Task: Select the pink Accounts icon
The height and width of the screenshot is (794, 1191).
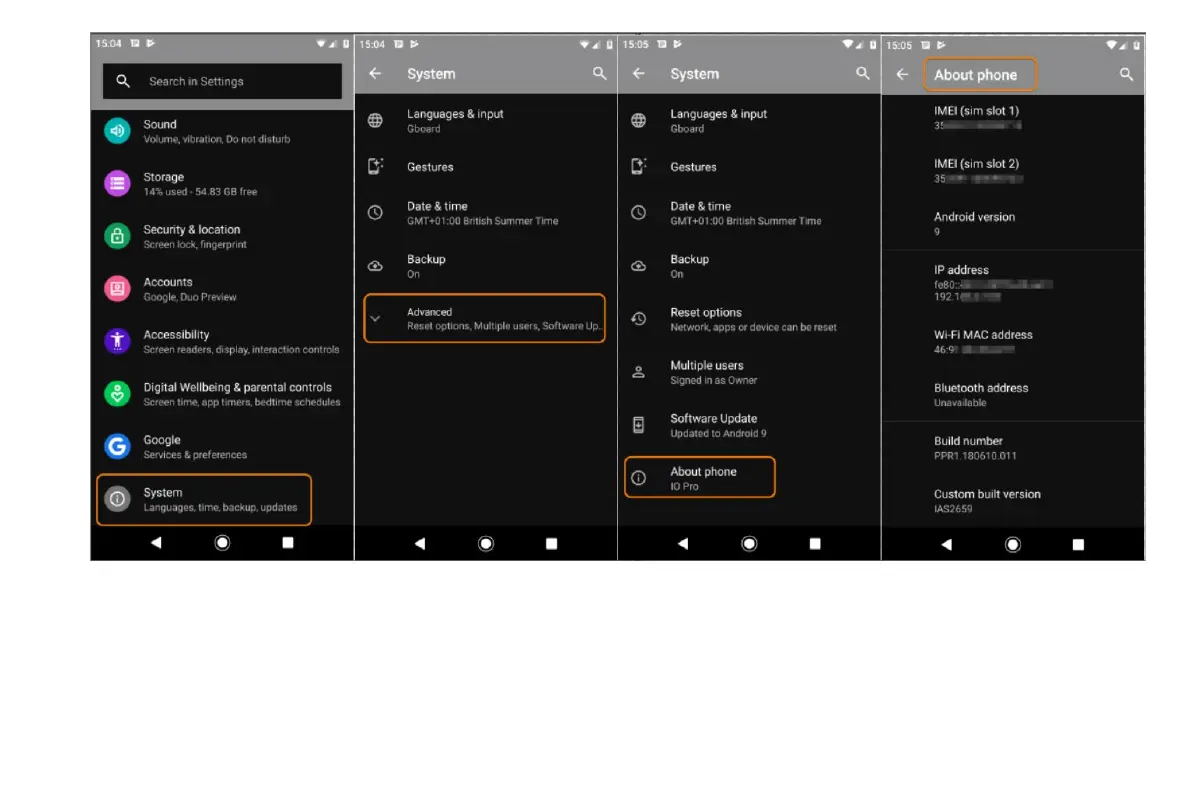Action: pyautogui.click(x=118, y=289)
